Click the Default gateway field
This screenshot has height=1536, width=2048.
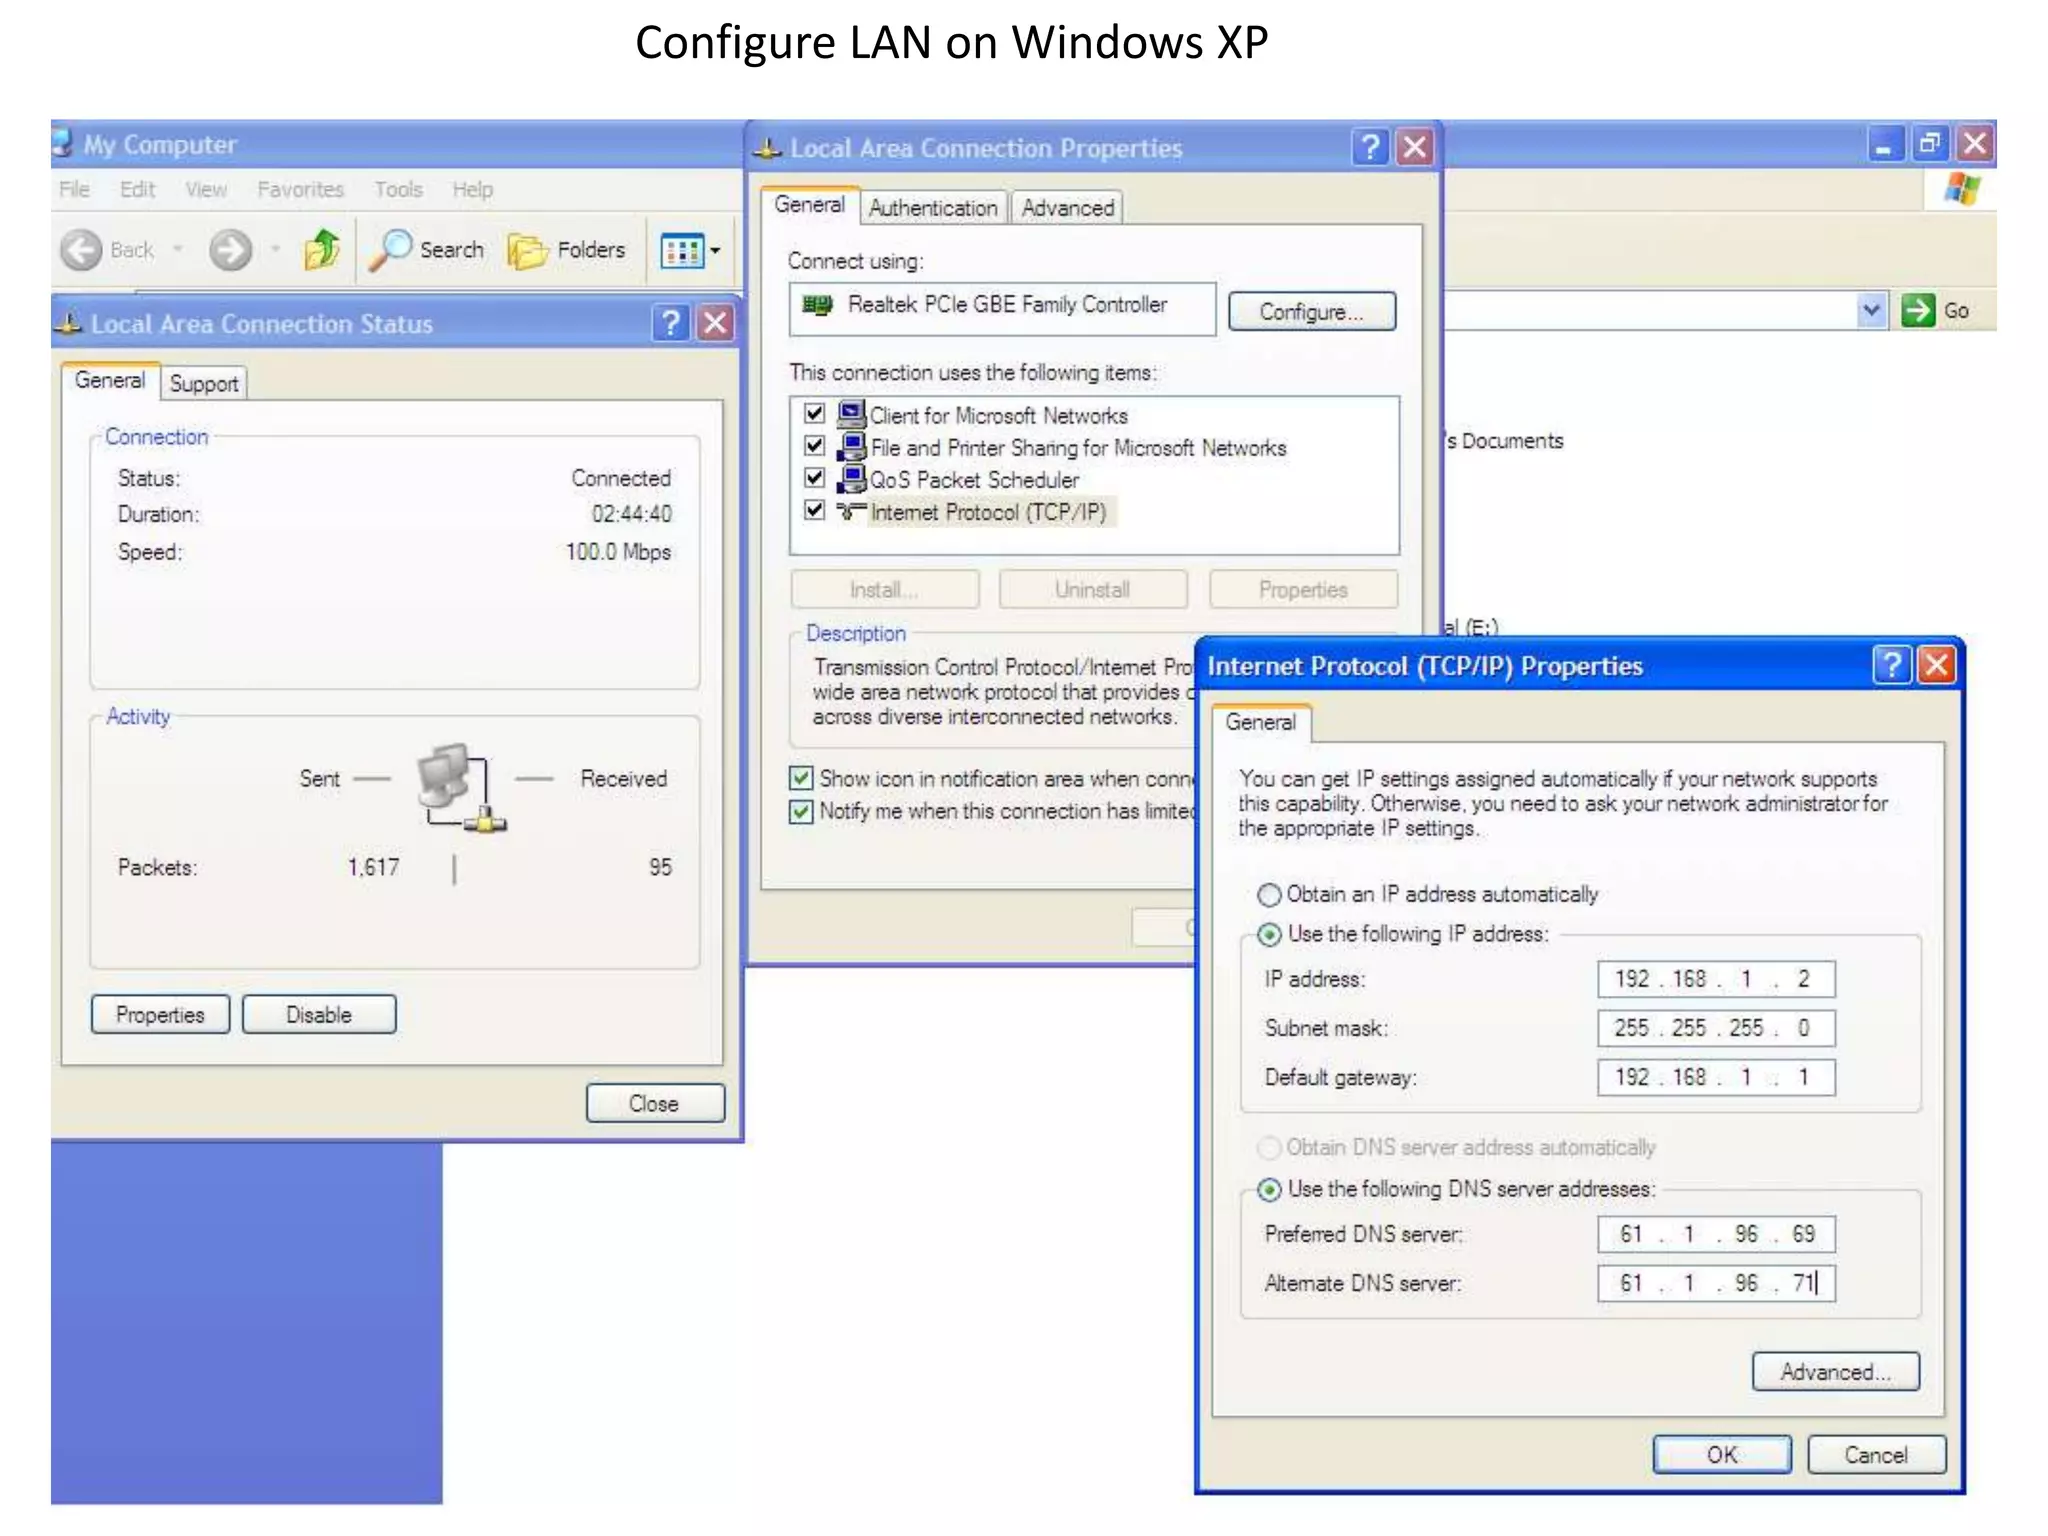[1716, 1077]
